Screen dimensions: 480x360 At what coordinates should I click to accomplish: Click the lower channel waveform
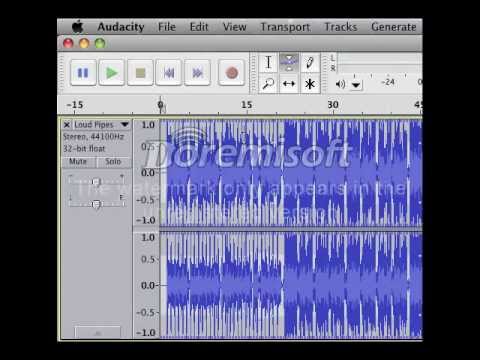291,285
